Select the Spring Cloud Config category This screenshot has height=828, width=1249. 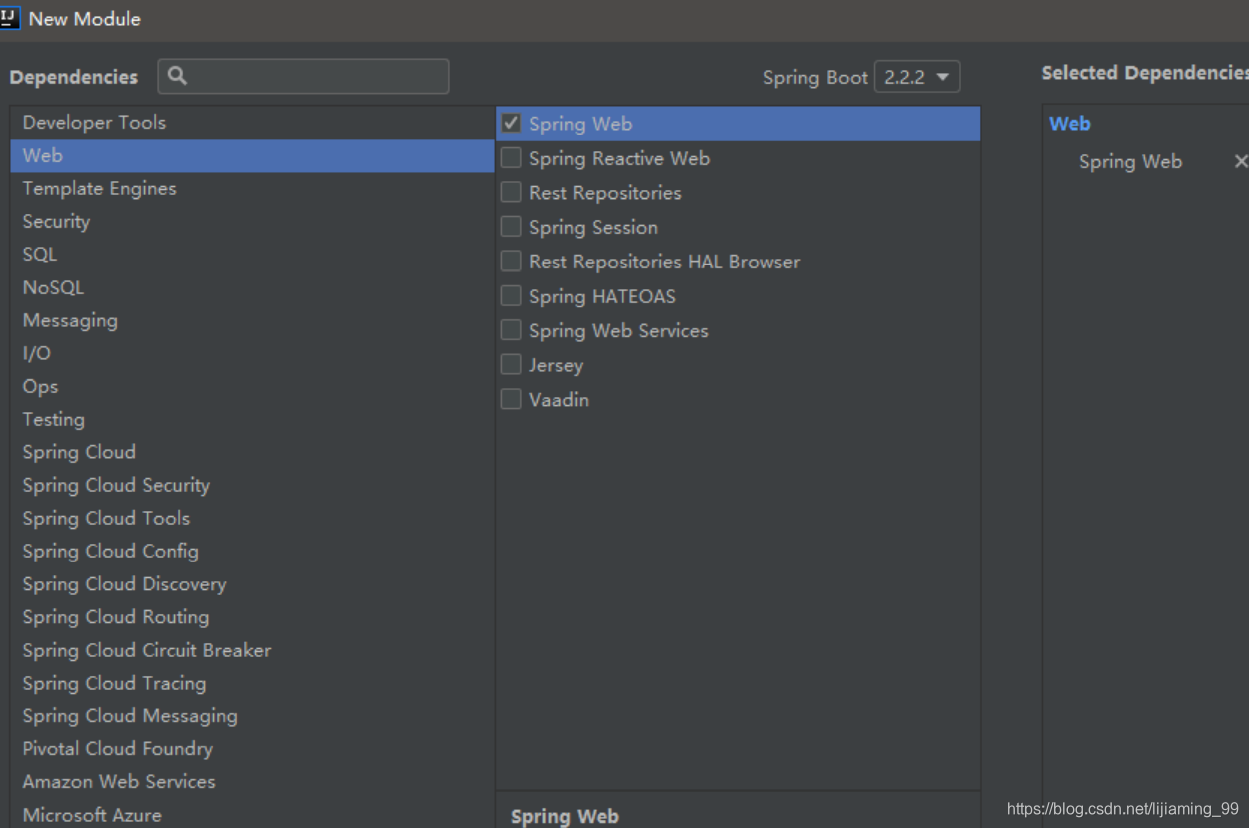coord(252,551)
